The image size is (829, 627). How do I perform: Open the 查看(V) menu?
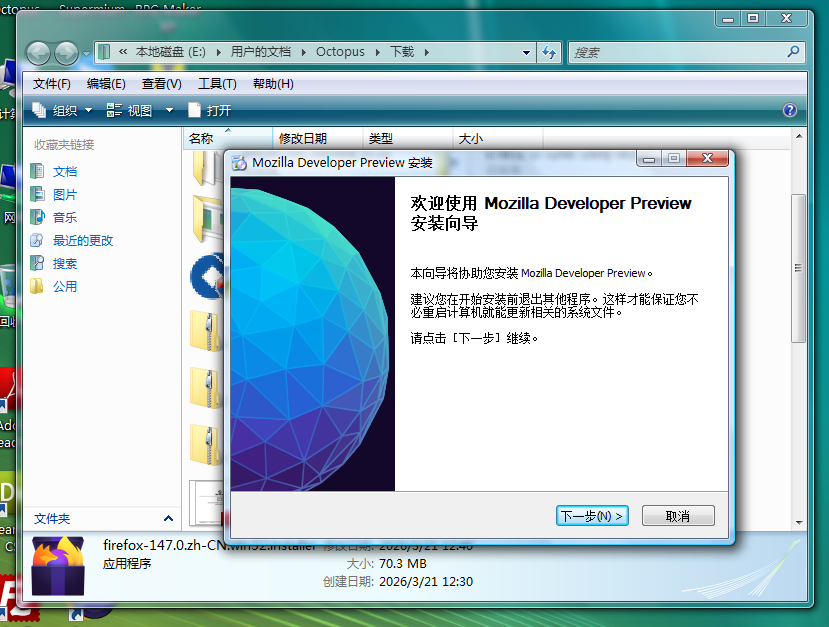pyautogui.click(x=161, y=84)
